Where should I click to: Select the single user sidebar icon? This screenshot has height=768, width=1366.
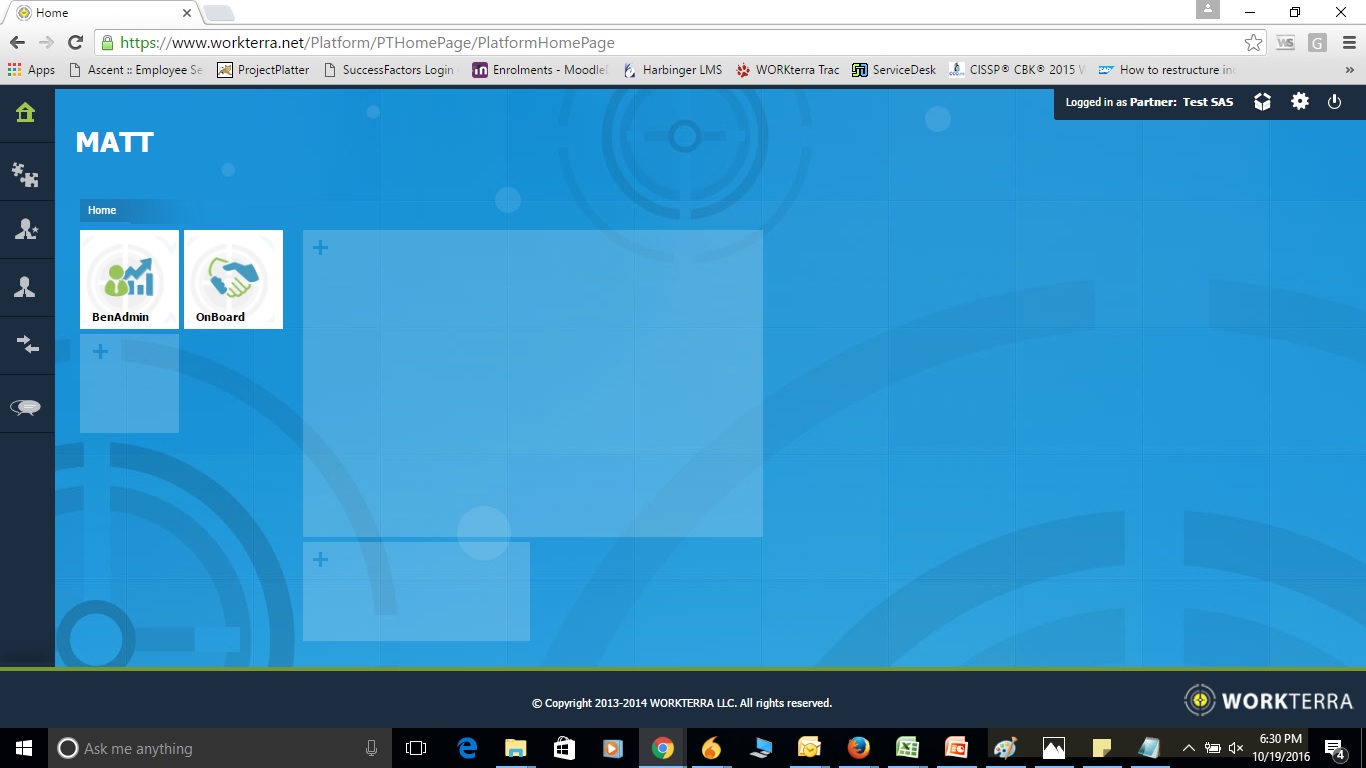26,288
